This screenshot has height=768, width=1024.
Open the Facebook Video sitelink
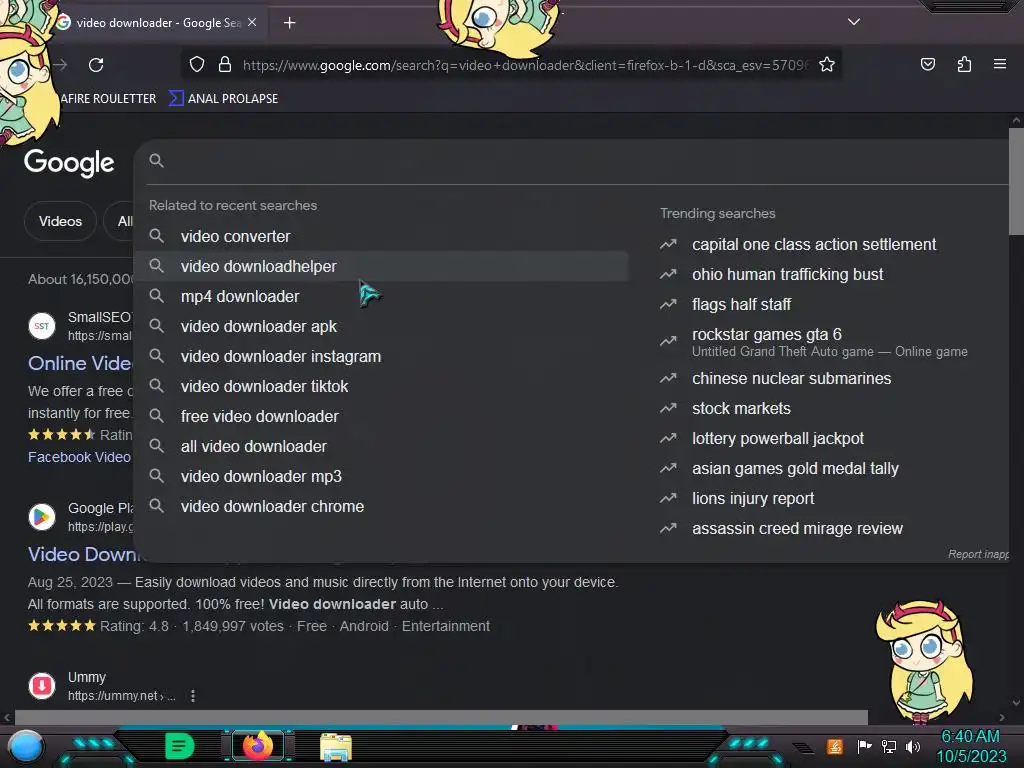click(x=79, y=457)
